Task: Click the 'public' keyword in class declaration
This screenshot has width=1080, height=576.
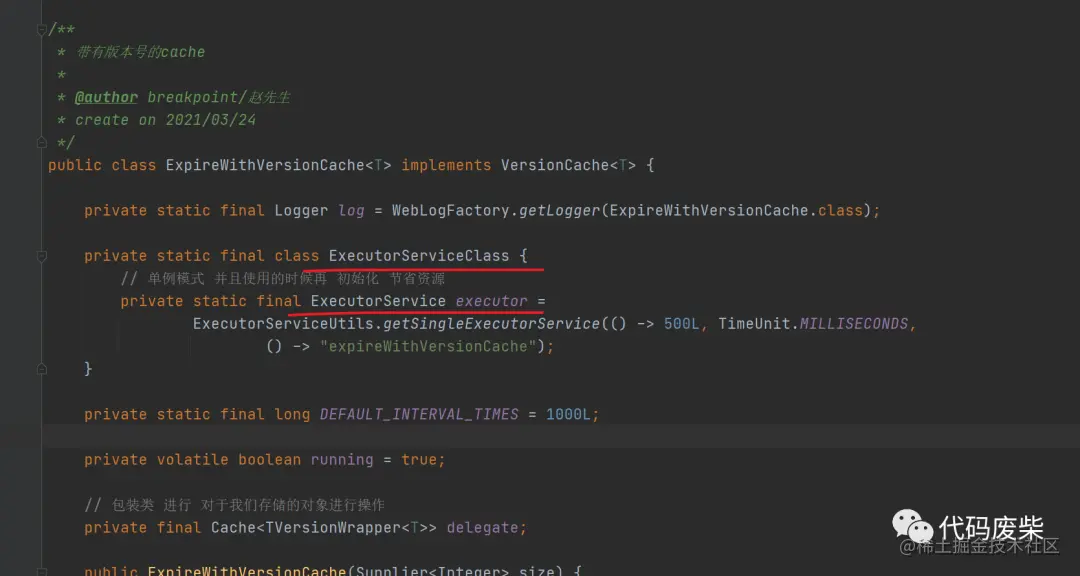Action: [74, 165]
